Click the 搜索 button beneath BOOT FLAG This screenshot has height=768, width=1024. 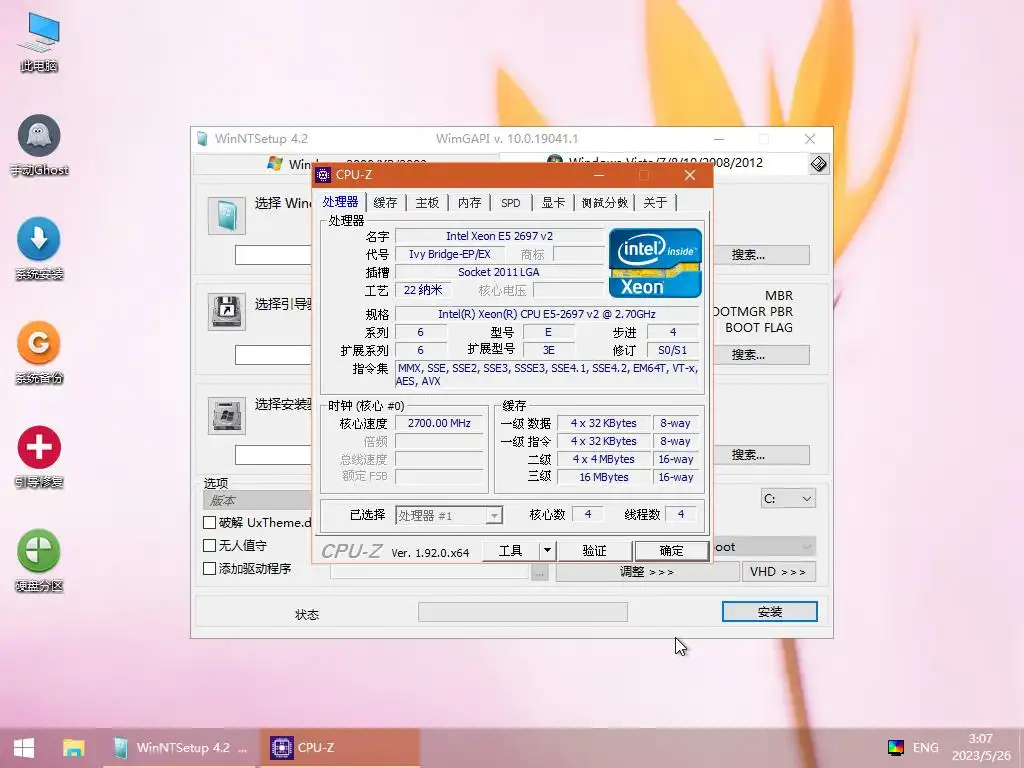[x=761, y=355]
